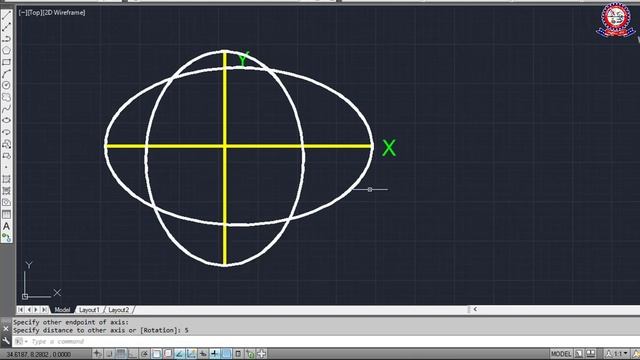Select the Point tool
The width and height of the screenshot is (640, 360).
tap(6, 167)
